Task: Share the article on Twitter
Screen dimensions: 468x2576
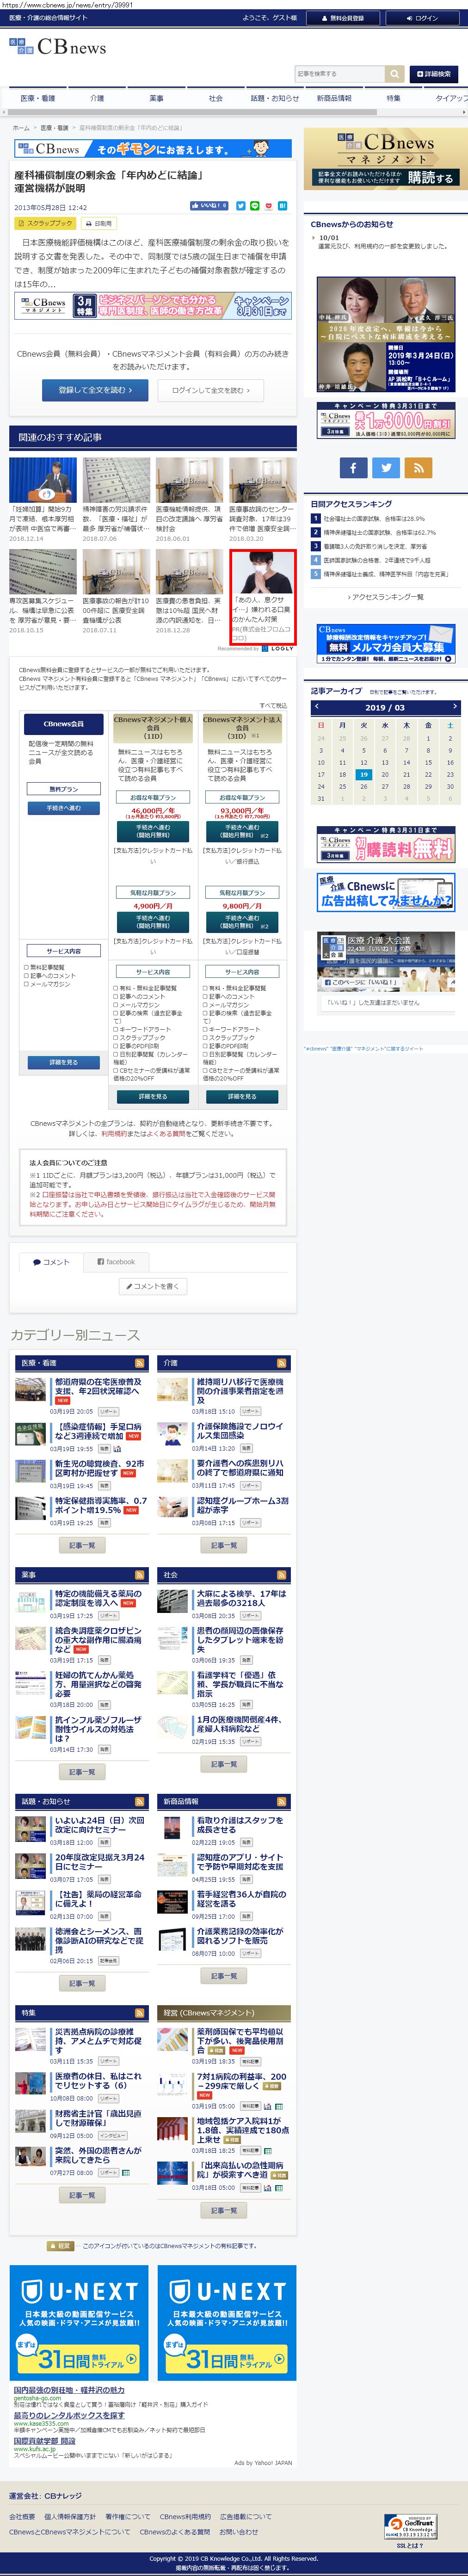Action: pos(240,206)
